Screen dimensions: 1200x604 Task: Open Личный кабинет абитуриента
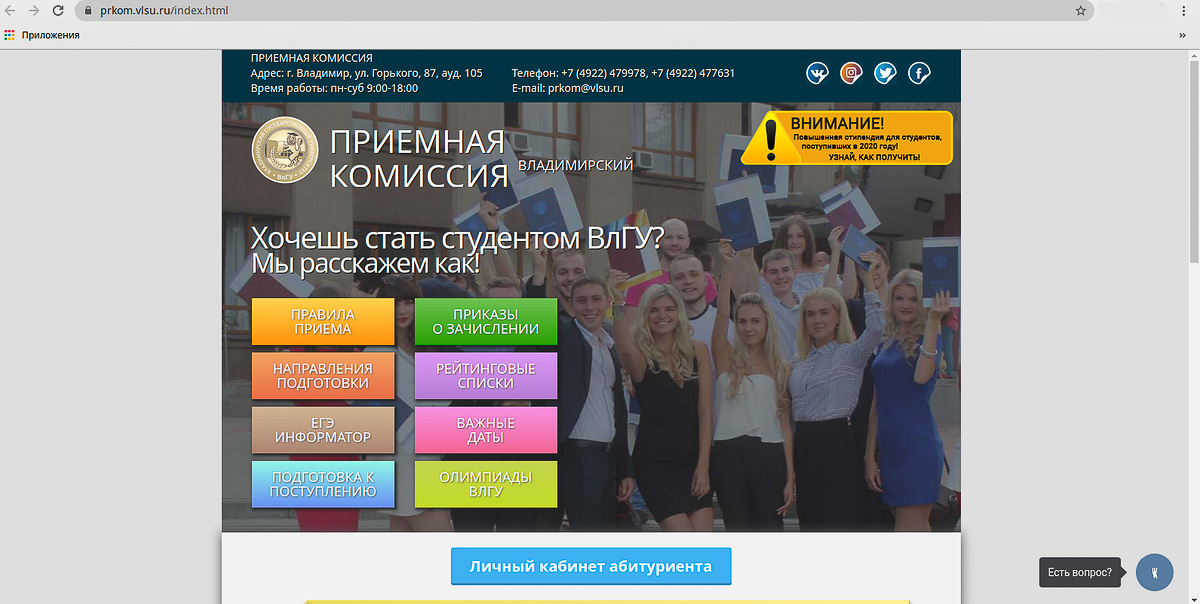pos(590,566)
